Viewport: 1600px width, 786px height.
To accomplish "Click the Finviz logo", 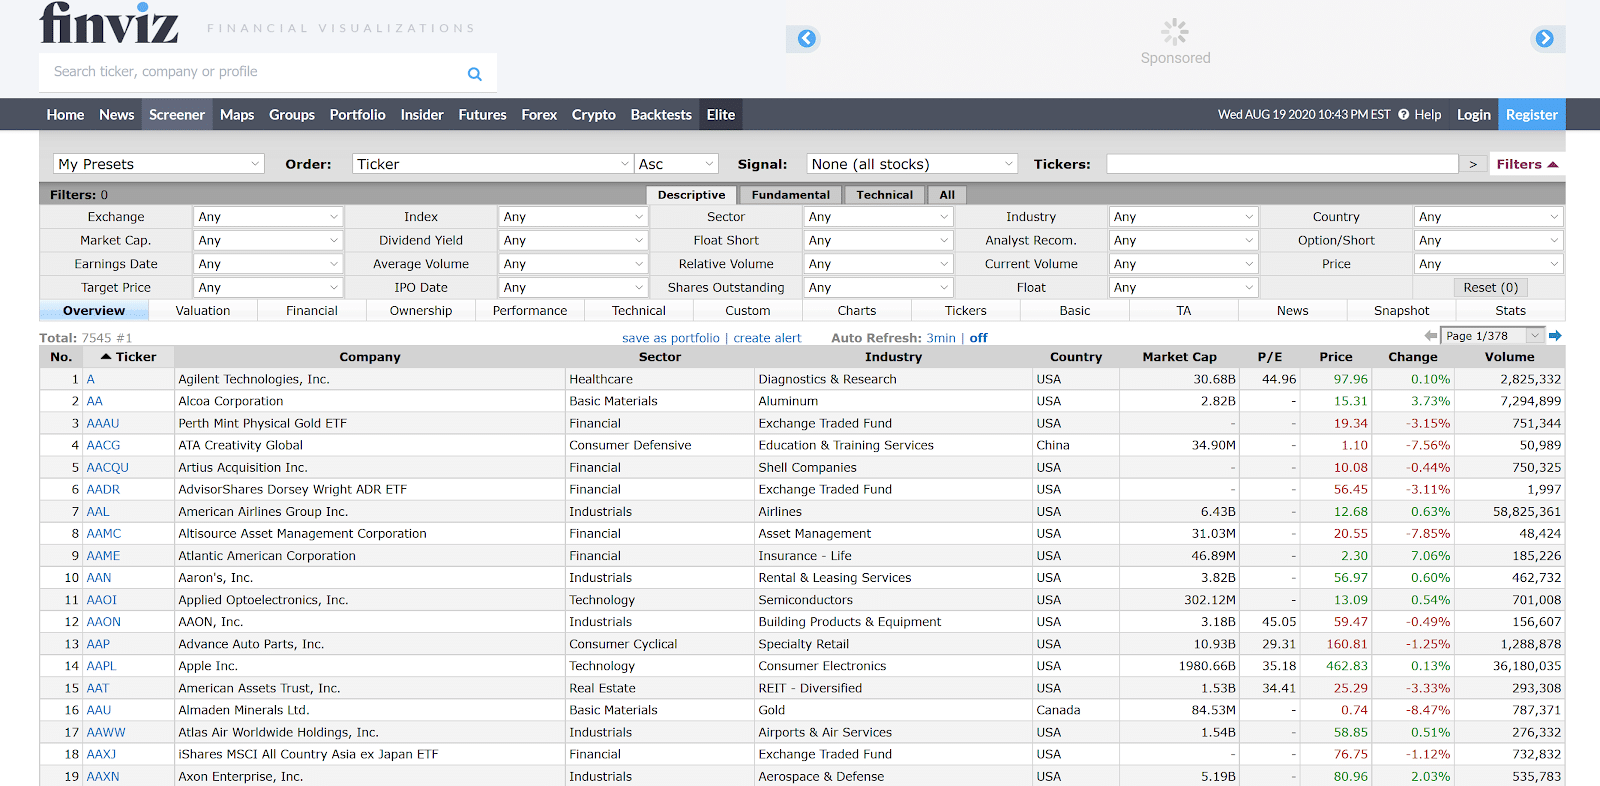I will coord(109,23).
